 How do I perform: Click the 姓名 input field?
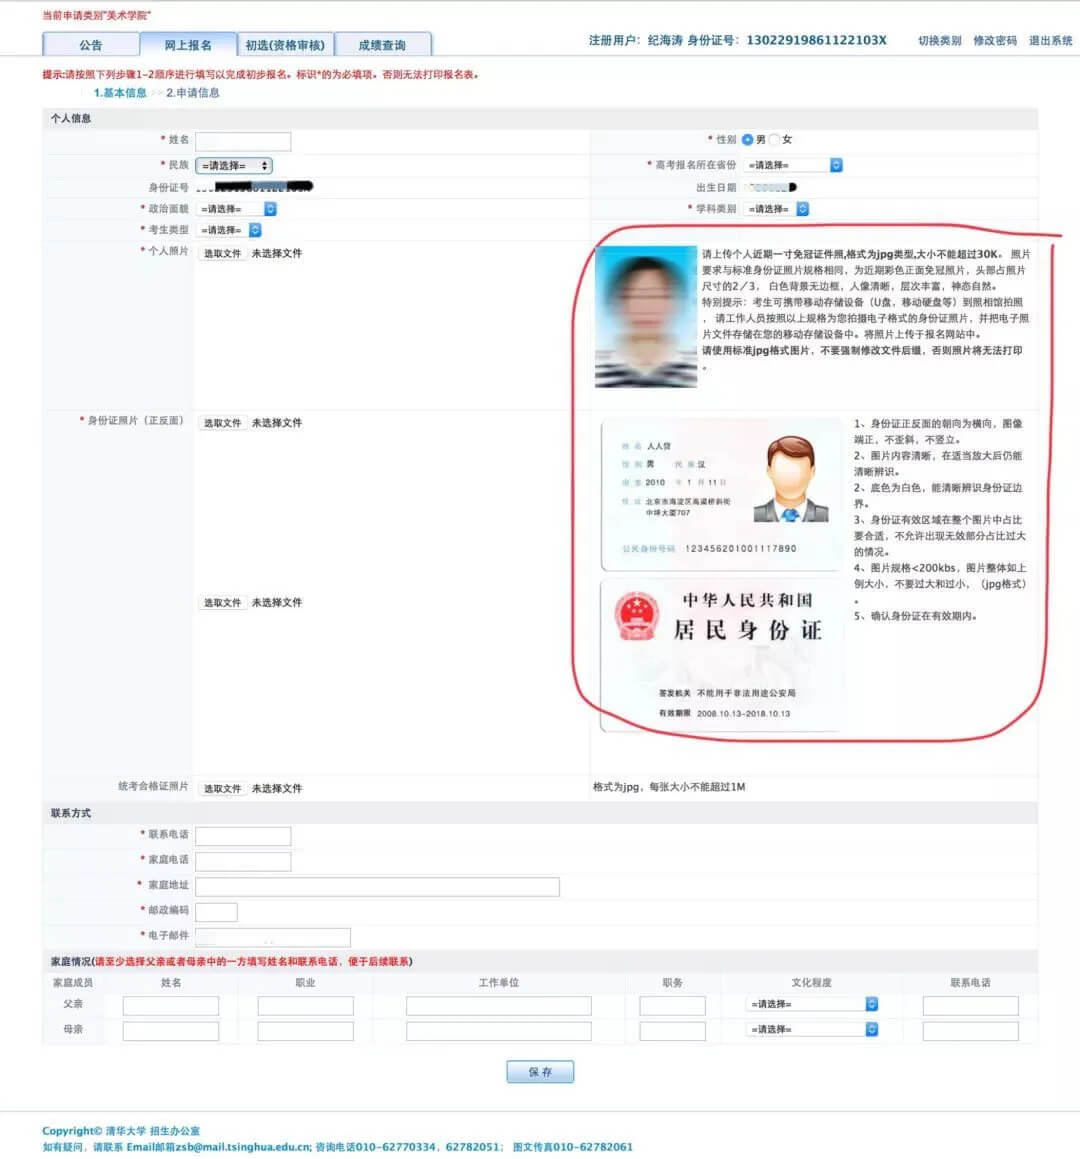click(x=243, y=141)
